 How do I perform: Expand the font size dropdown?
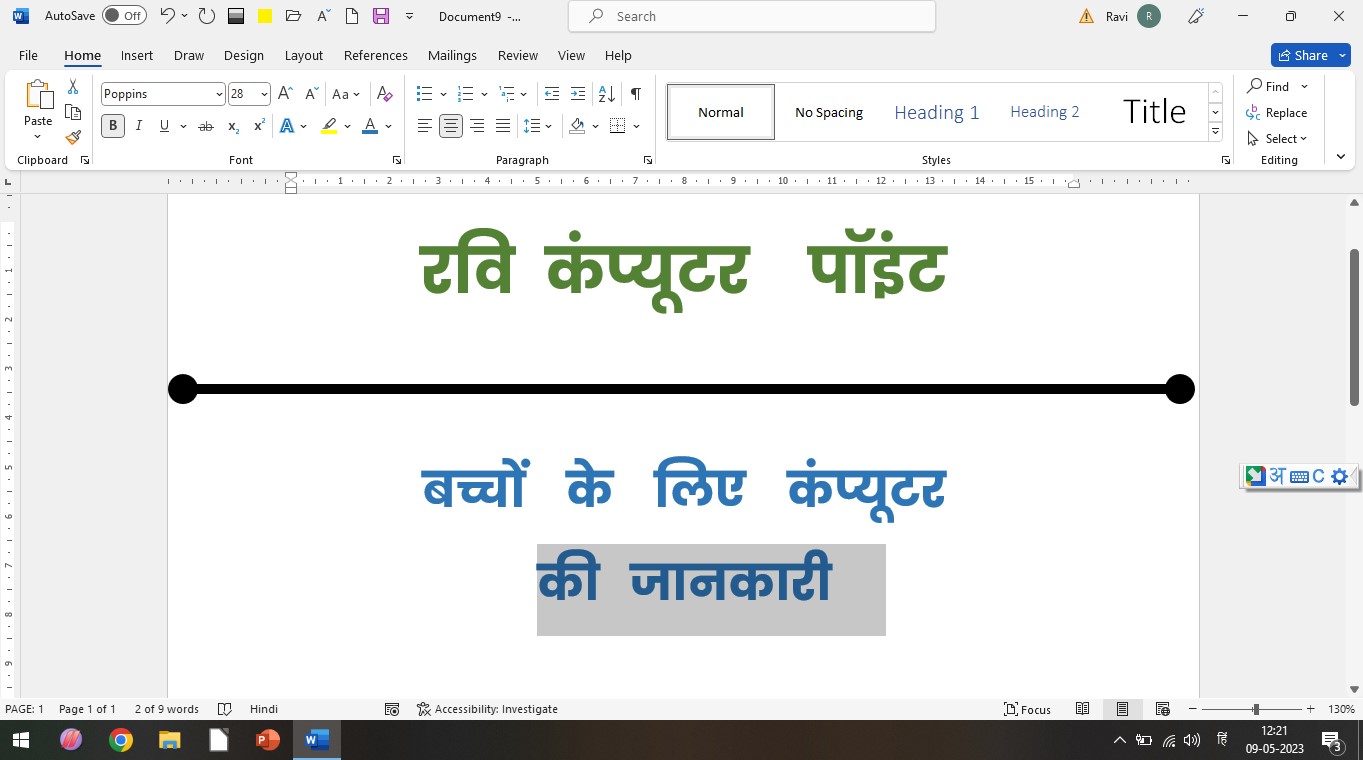264,94
